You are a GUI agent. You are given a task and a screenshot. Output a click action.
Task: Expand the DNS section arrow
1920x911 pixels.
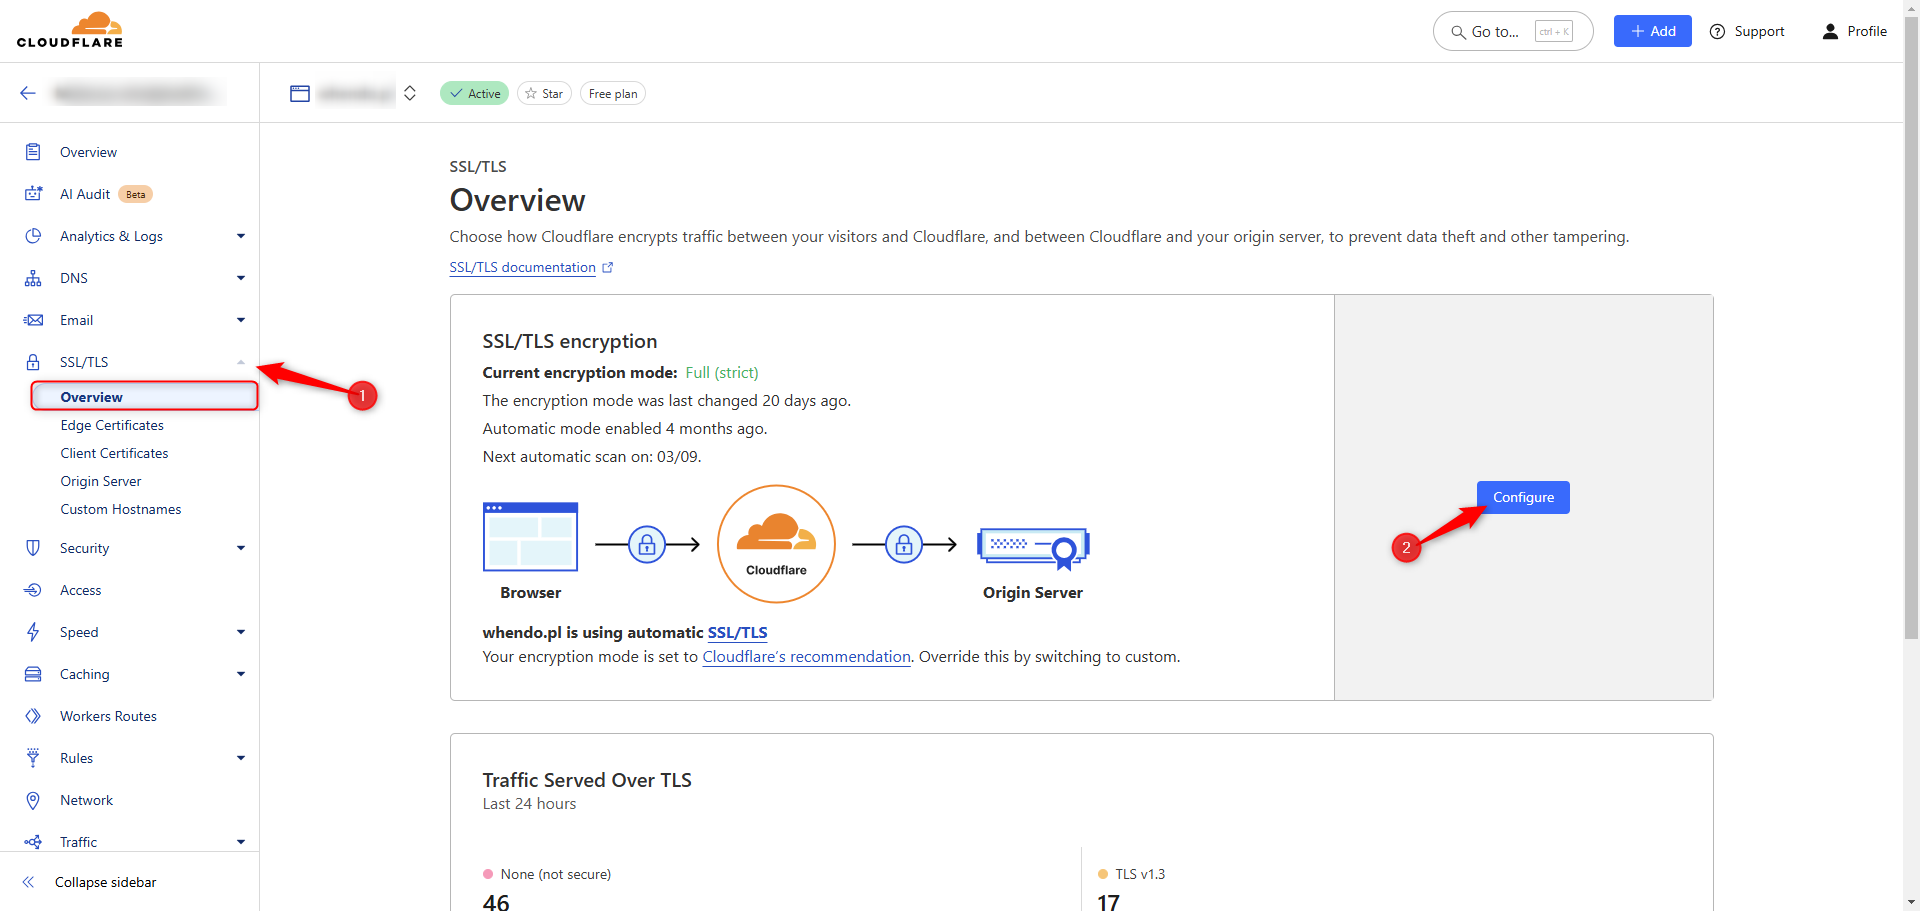point(241,278)
